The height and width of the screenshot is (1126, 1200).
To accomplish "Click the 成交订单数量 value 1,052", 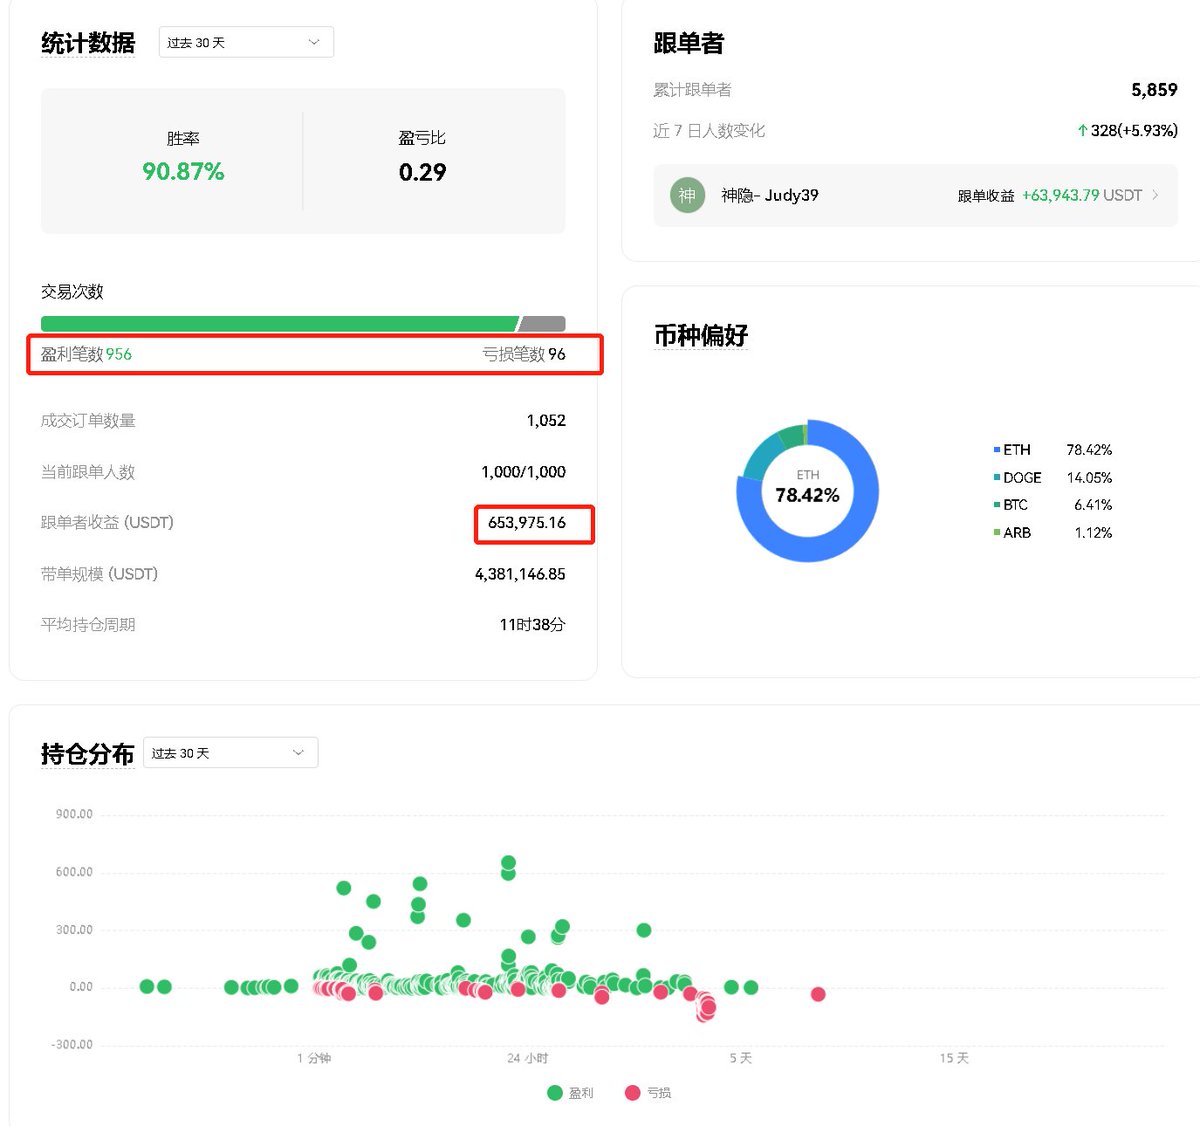I will click(x=546, y=421).
